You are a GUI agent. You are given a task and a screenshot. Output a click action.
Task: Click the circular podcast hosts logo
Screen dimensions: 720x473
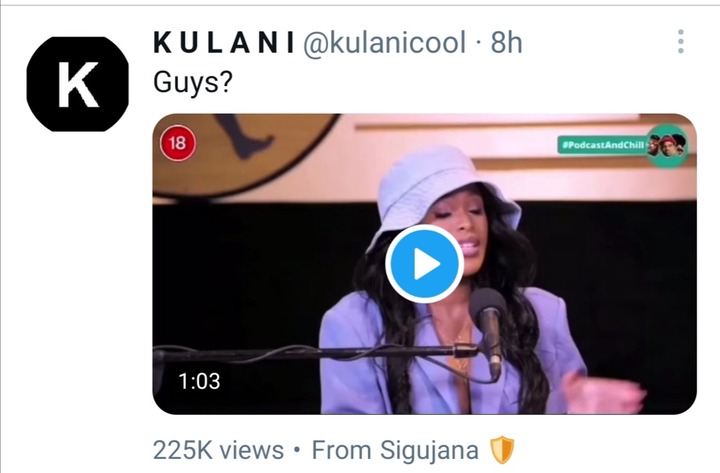(668, 146)
